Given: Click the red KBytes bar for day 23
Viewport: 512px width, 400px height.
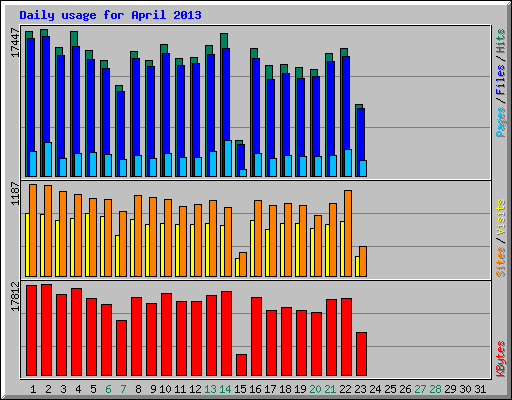Looking at the screenshot, I should 362,354.
